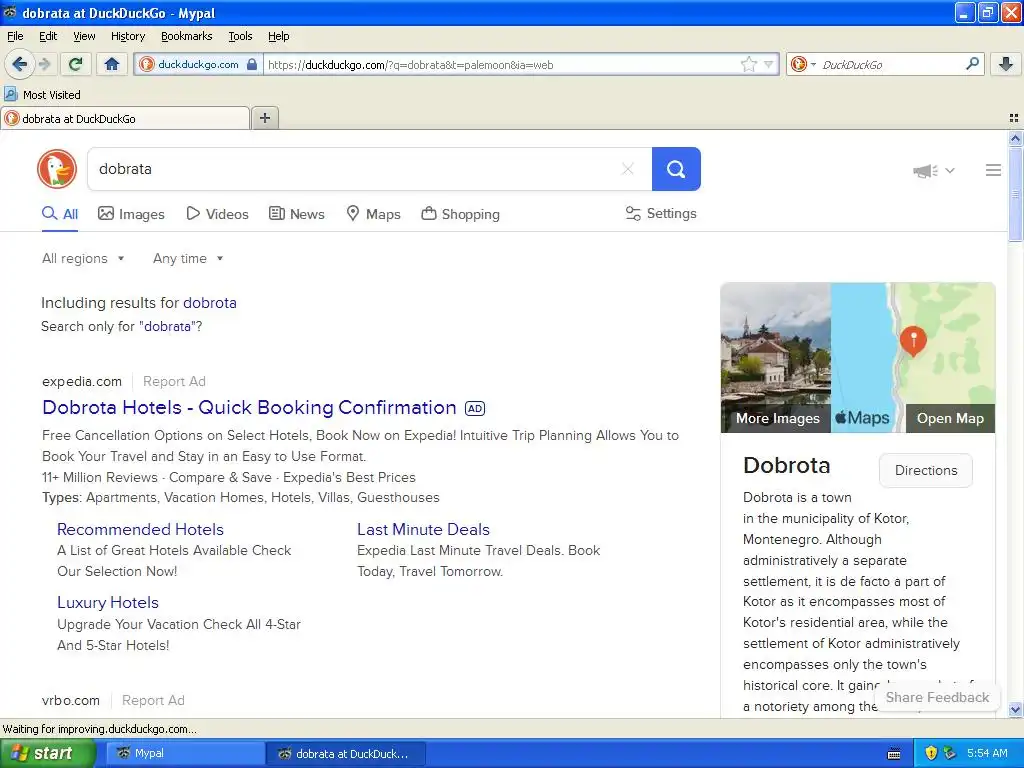
Task: Open the search engine selector in toolbar search box
Action: (x=803, y=64)
